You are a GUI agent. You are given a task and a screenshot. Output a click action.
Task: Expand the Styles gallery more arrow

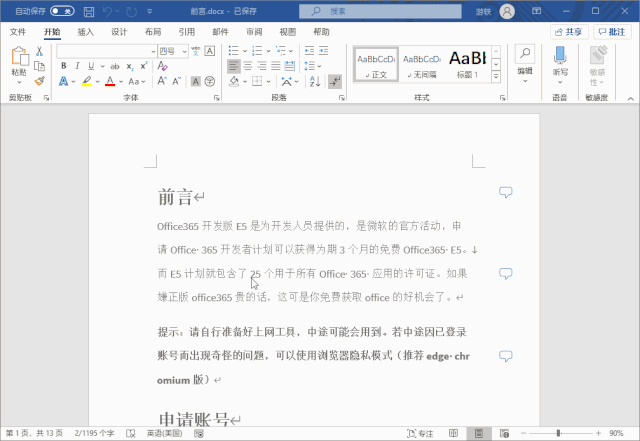496,76
